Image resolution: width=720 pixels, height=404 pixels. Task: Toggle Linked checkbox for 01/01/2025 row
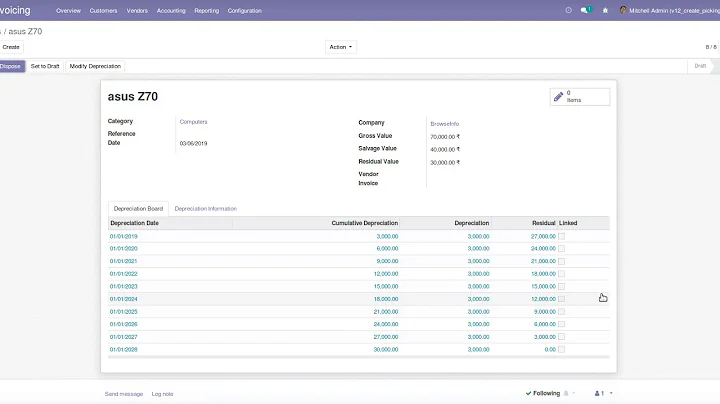(562, 312)
